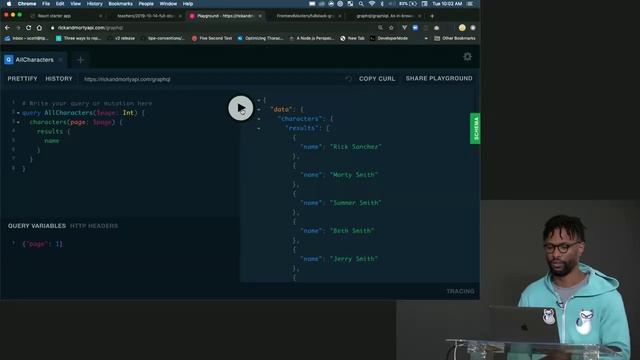
Task: Open a new Chrome tab with plus
Action: (432, 16)
